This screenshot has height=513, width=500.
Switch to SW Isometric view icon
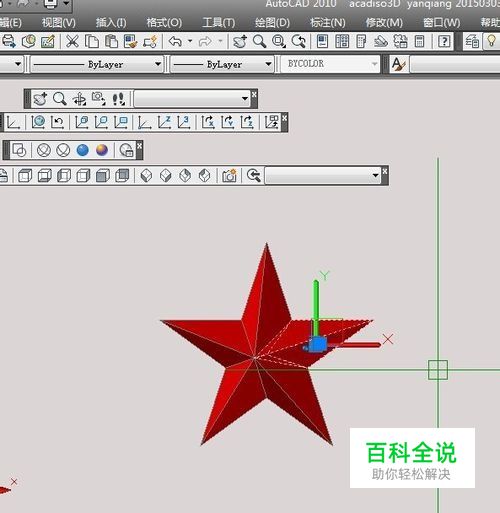point(146,175)
